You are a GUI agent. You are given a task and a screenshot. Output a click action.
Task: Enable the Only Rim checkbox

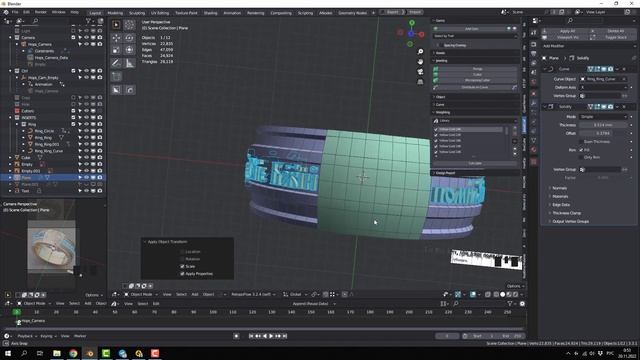(581, 157)
